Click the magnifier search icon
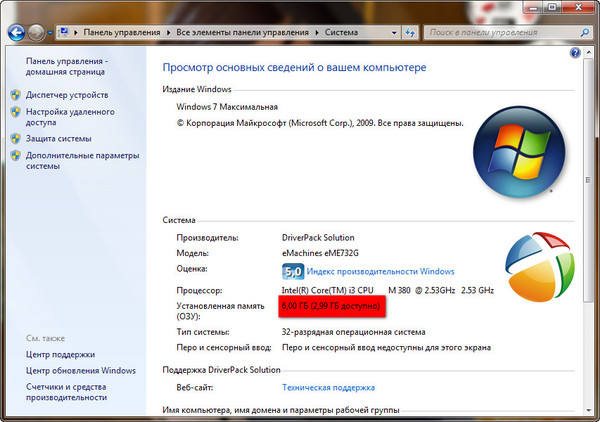Viewport: 600px width, 422px height. click(x=585, y=33)
